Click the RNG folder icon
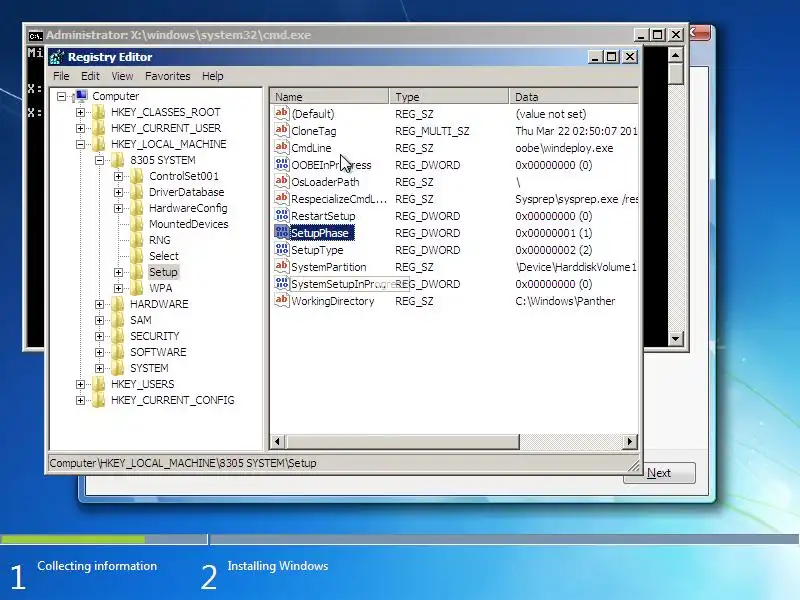 coord(137,240)
